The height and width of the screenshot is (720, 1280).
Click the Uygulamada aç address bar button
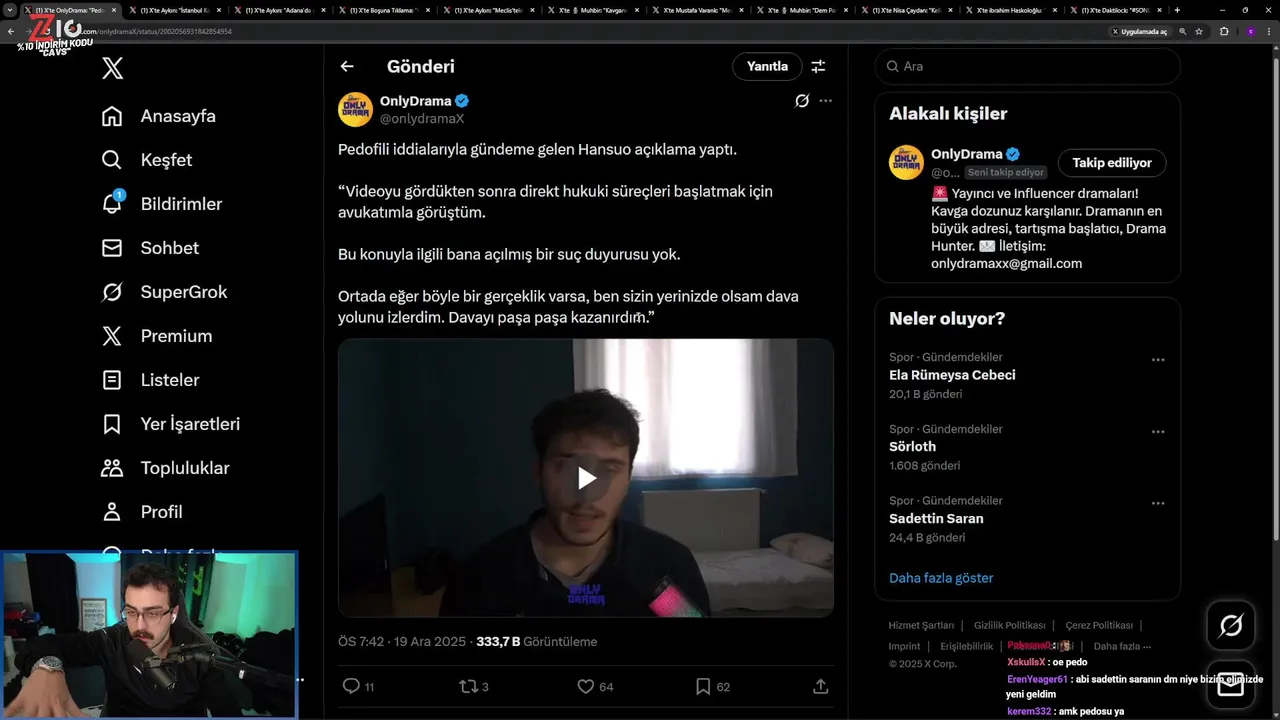pos(1139,32)
